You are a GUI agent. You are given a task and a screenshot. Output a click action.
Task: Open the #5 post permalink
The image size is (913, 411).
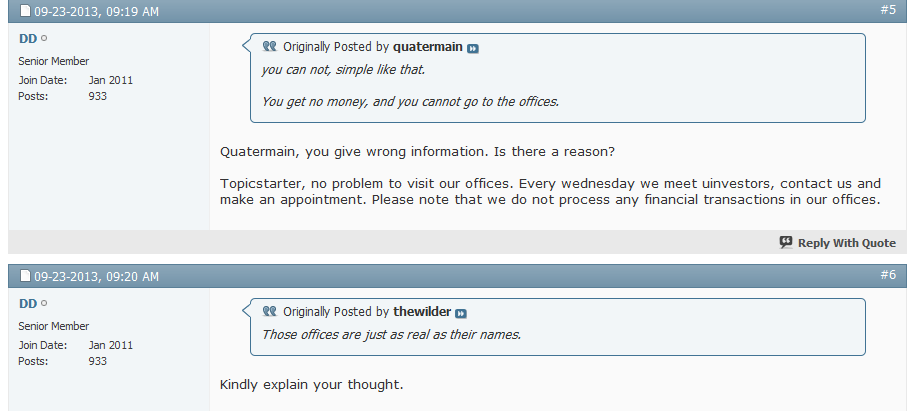[887, 10]
